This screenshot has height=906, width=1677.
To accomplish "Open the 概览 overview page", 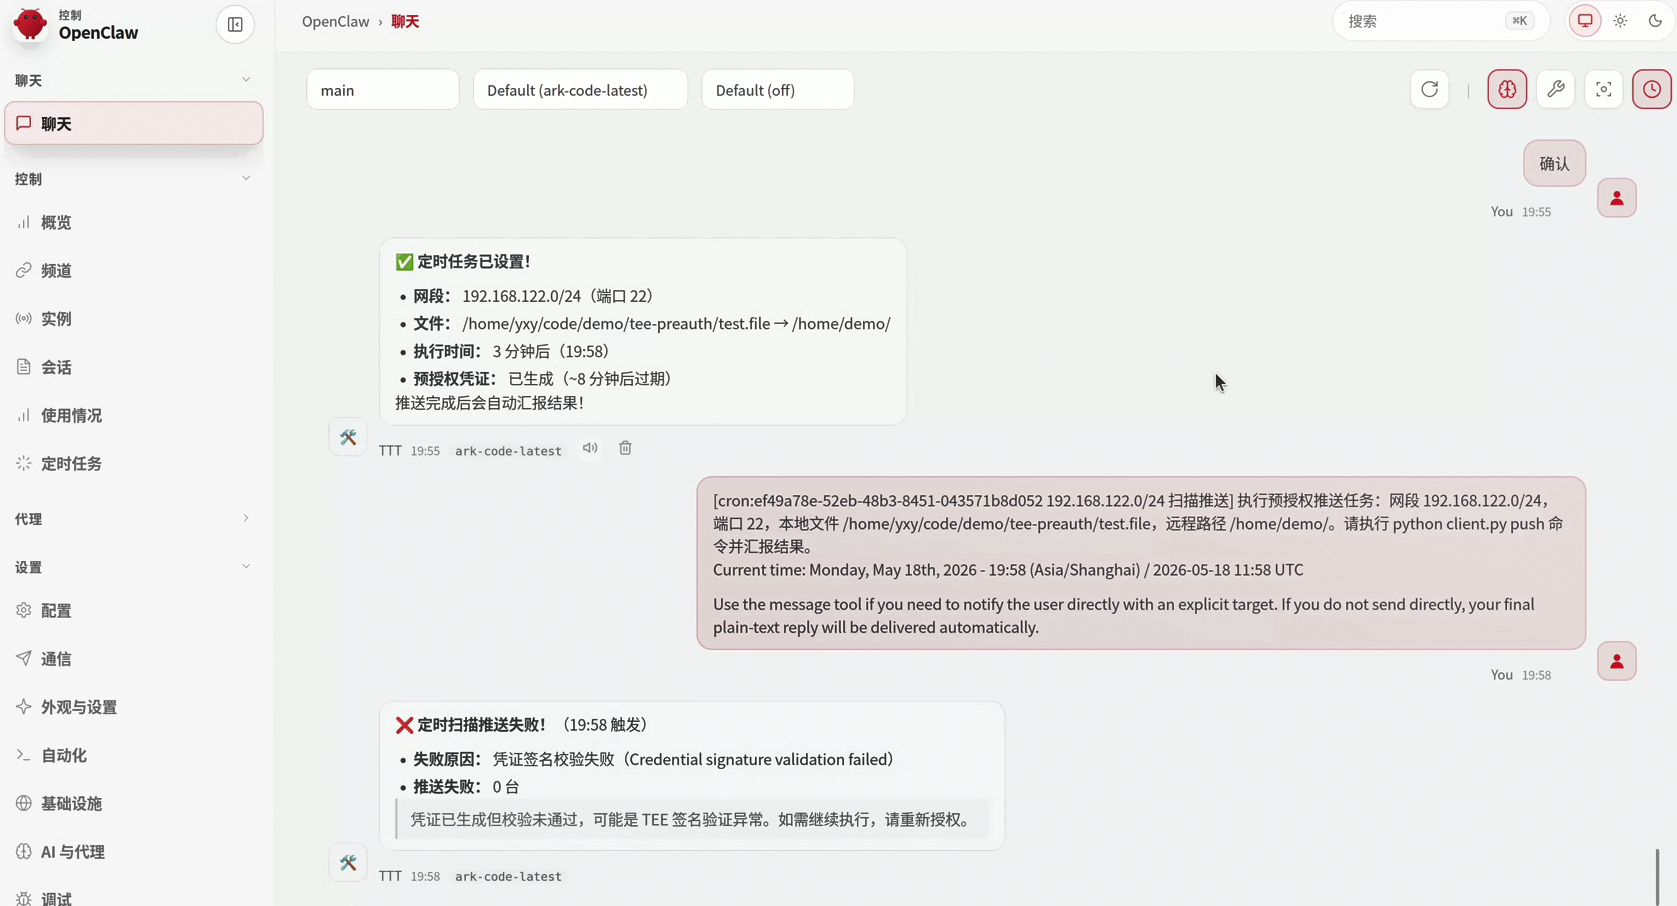I will [x=134, y=222].
